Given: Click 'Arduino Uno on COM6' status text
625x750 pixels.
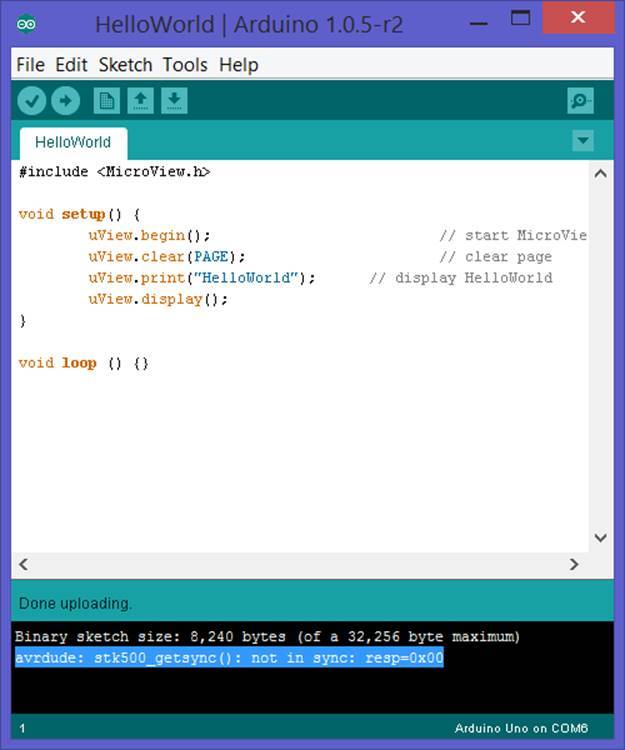Looking at the screenshot, I should pos(521,728).
